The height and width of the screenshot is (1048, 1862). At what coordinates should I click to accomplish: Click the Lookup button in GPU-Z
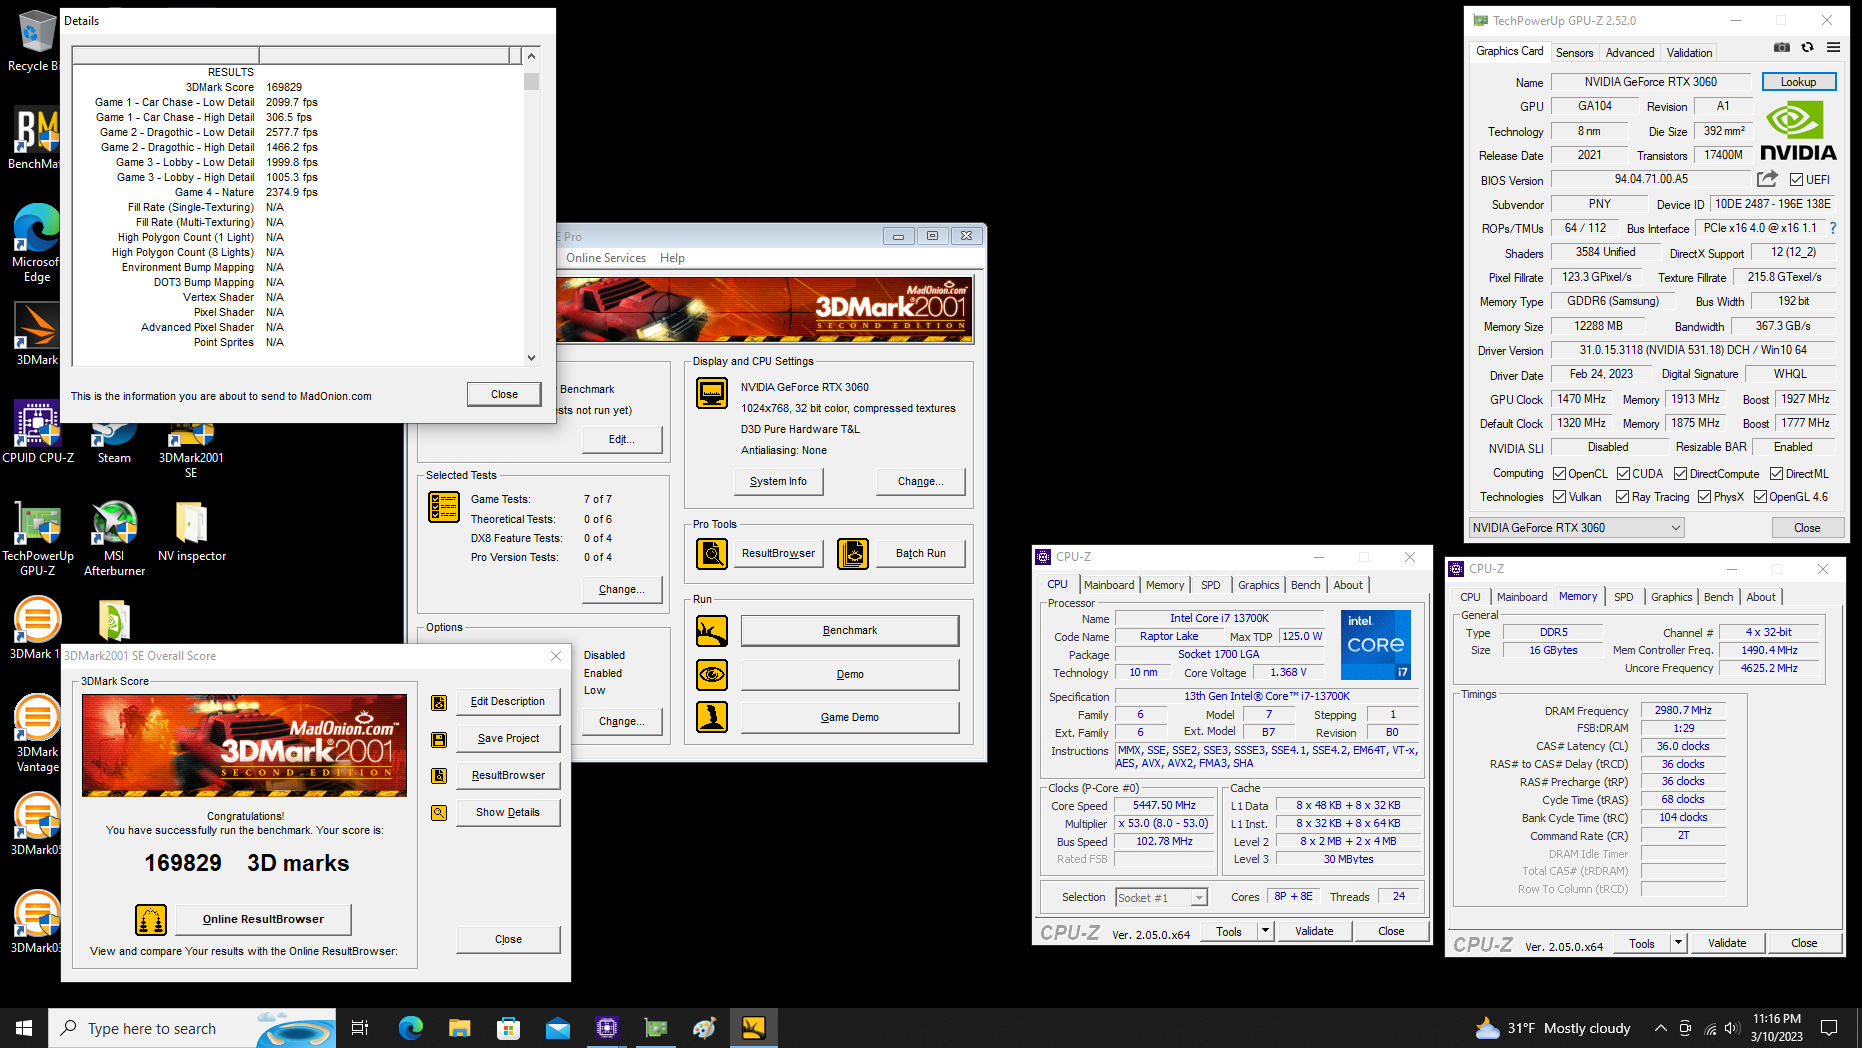1798,82
